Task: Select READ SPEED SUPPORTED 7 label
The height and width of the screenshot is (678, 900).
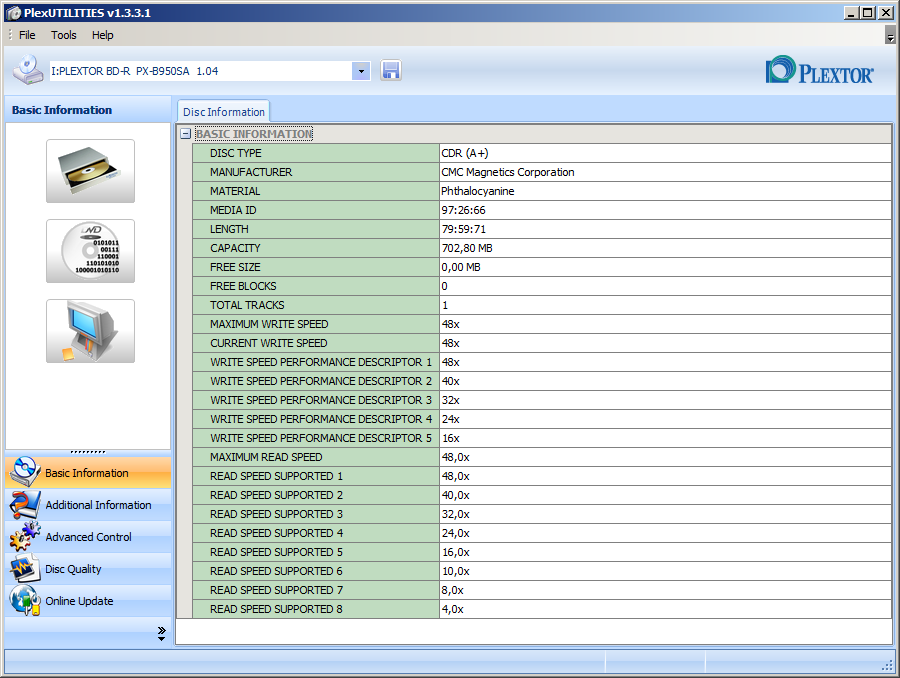Action: point(276,590)
